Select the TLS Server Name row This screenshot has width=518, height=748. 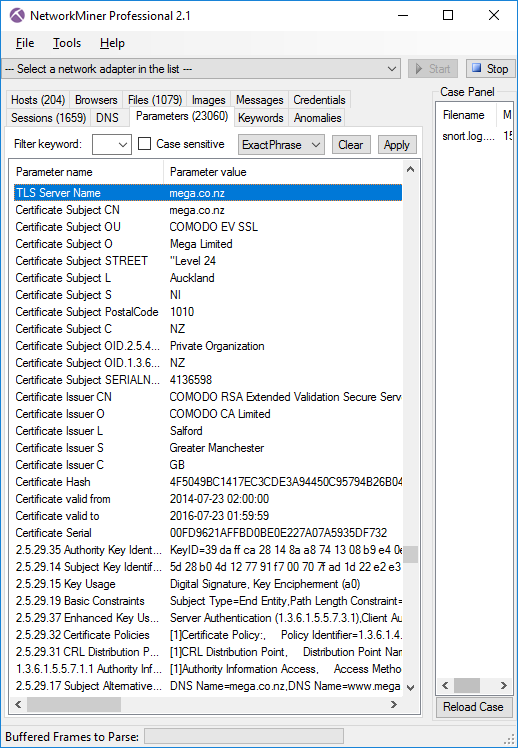(208, 193)
